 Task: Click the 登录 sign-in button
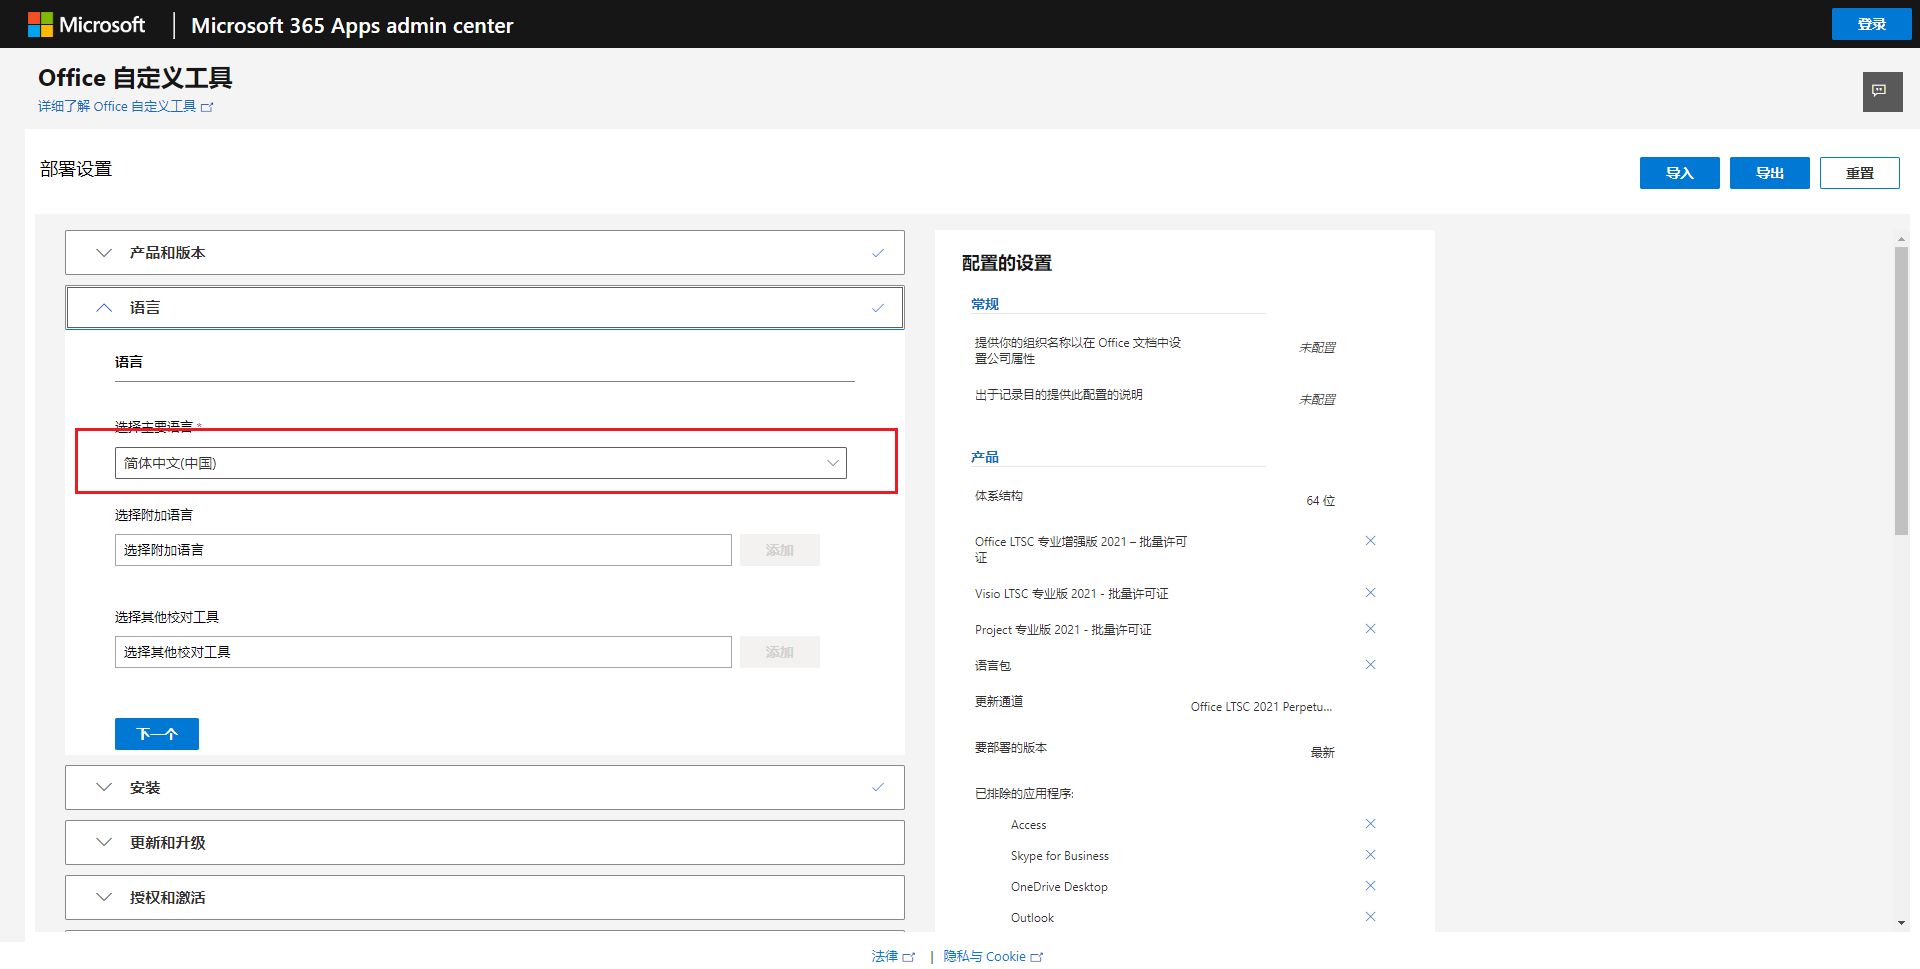coord(1871,24)
